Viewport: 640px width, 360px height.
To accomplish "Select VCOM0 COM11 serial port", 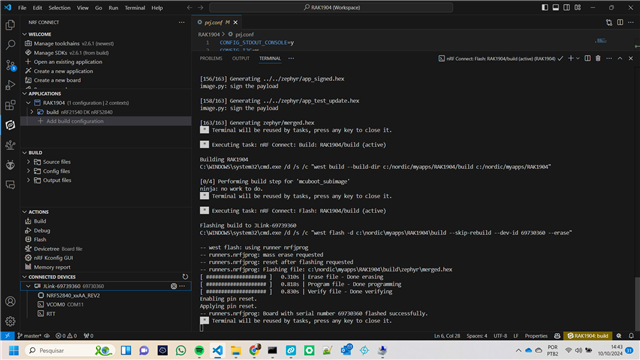I will coord(65,304).
